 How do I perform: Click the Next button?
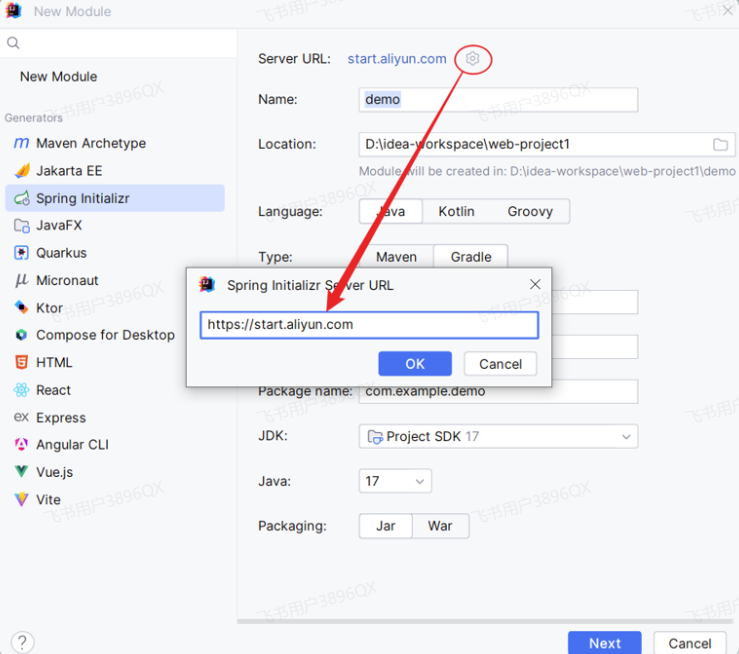point(605,643)
